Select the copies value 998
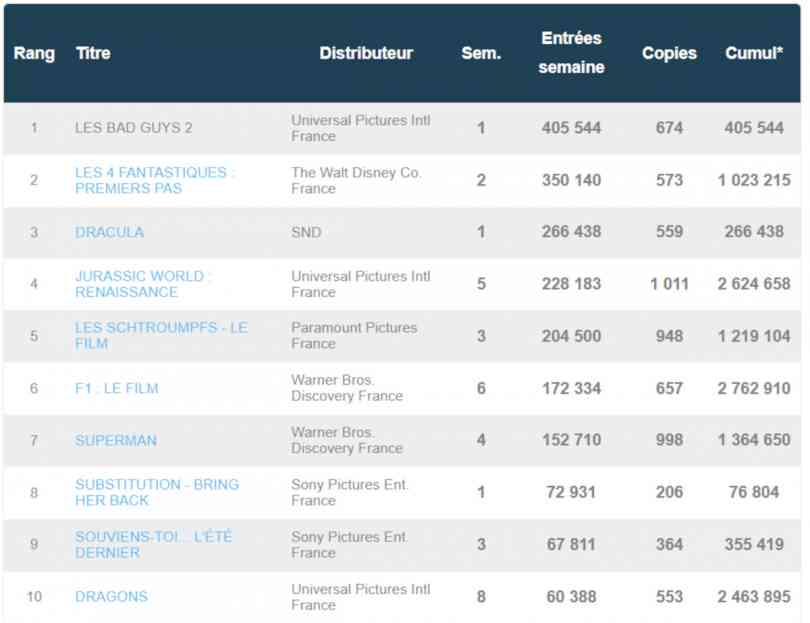 pos(669,440)
